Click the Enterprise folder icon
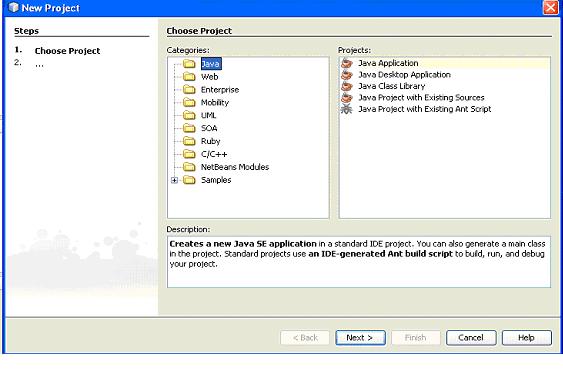The image size is (563, 379). [x=189, y=90]
